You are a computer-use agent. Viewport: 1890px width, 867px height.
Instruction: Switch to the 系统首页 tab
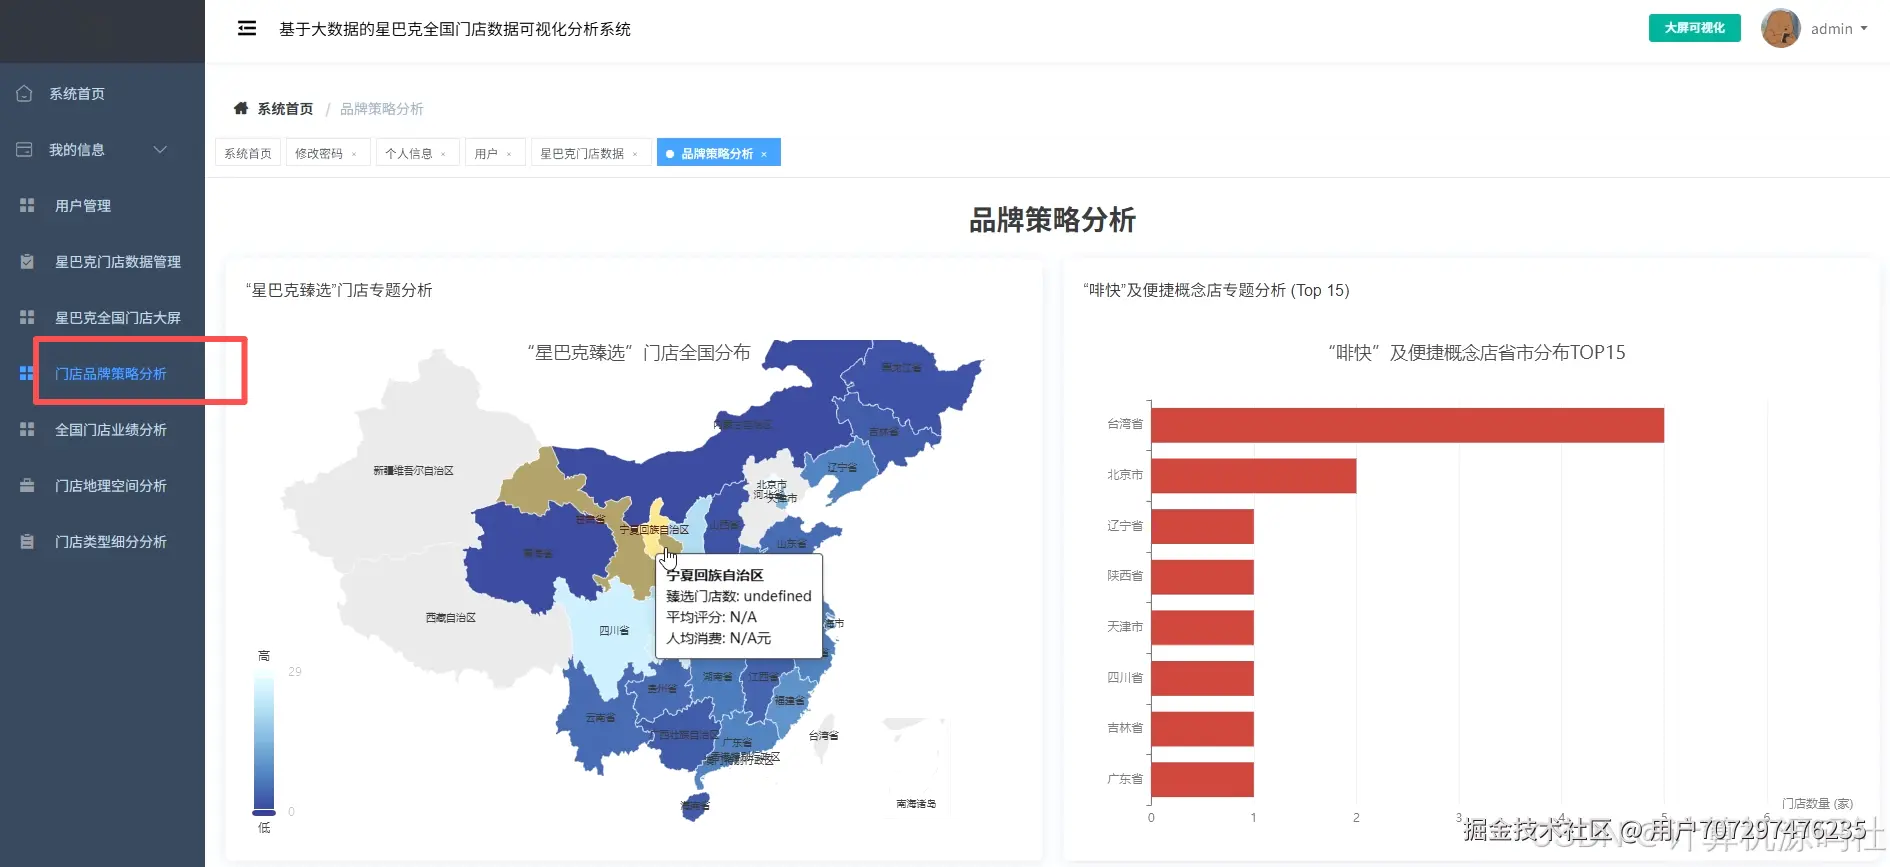click(248, 153)
